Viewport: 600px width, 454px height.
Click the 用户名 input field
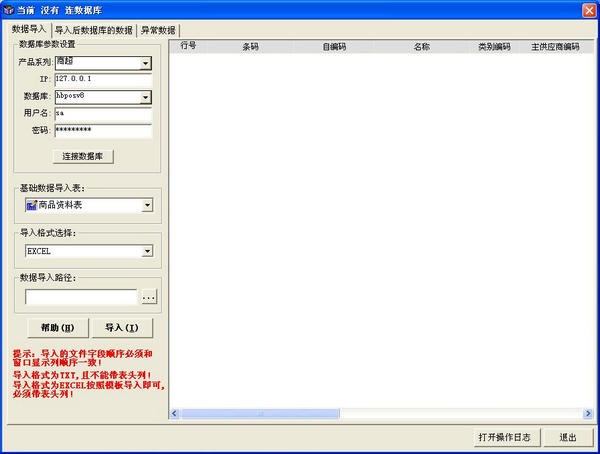click(103, 114)
